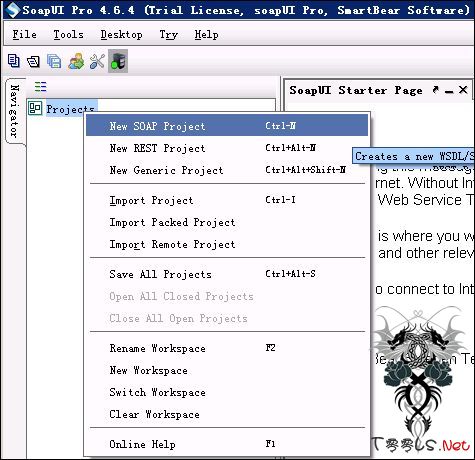The height and width of the screenshot is (460, 475).
Task: Click the green list icon above Projects
Action: coord(41,87)
